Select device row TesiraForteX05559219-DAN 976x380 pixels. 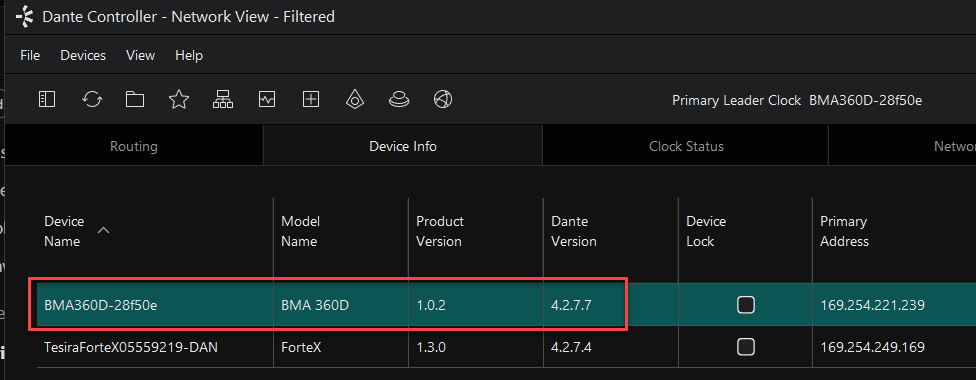506,346
